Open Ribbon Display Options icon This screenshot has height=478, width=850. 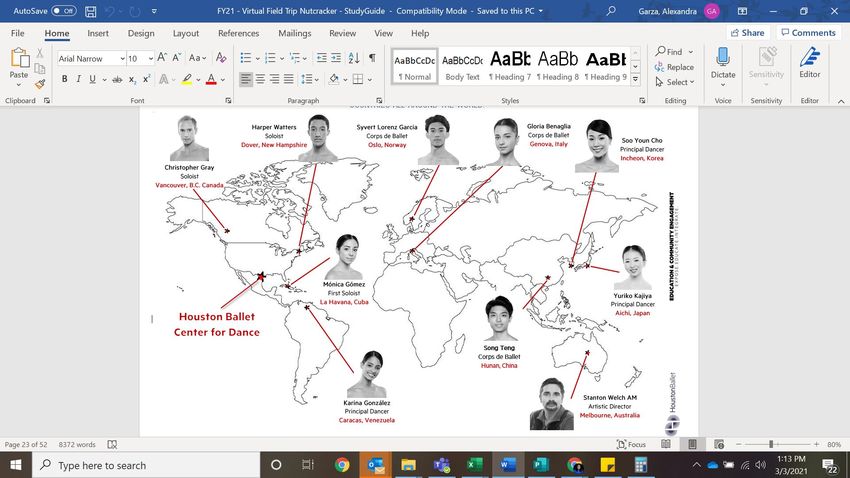coord(742,11)
